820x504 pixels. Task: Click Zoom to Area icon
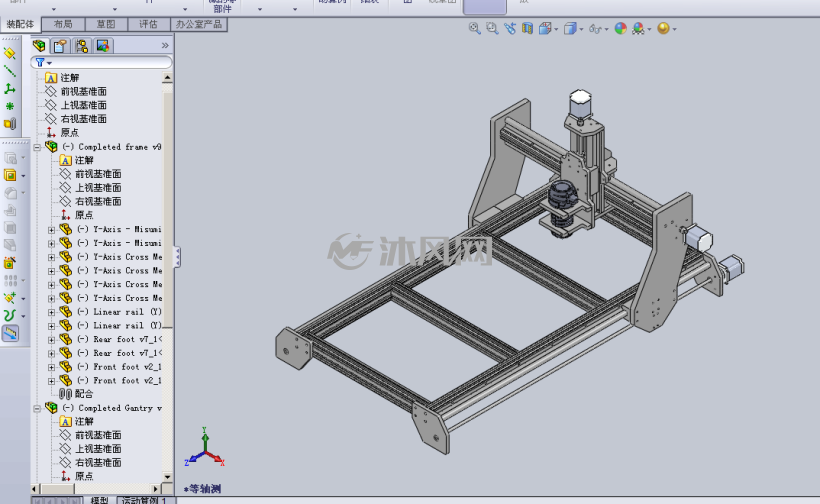coord(492,28)
